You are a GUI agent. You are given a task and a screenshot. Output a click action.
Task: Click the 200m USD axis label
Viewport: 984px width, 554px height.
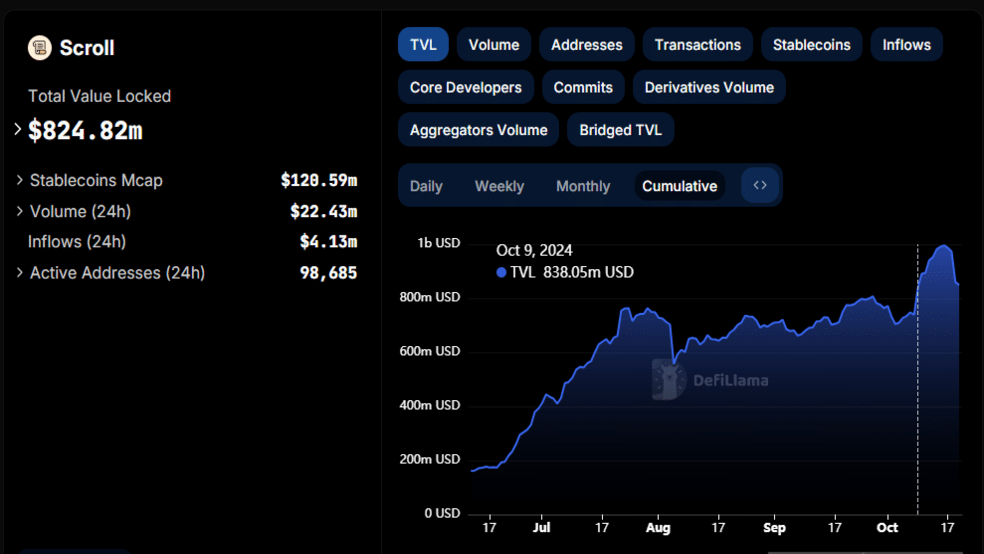pyautogui.click(x=430, y=459)
